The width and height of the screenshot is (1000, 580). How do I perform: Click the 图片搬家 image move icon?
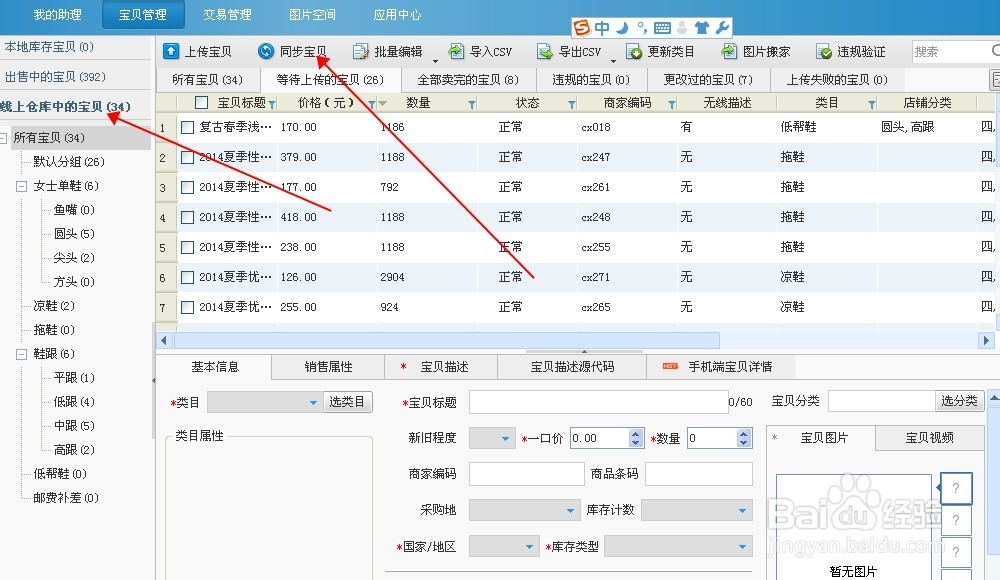tap(729, 51)
